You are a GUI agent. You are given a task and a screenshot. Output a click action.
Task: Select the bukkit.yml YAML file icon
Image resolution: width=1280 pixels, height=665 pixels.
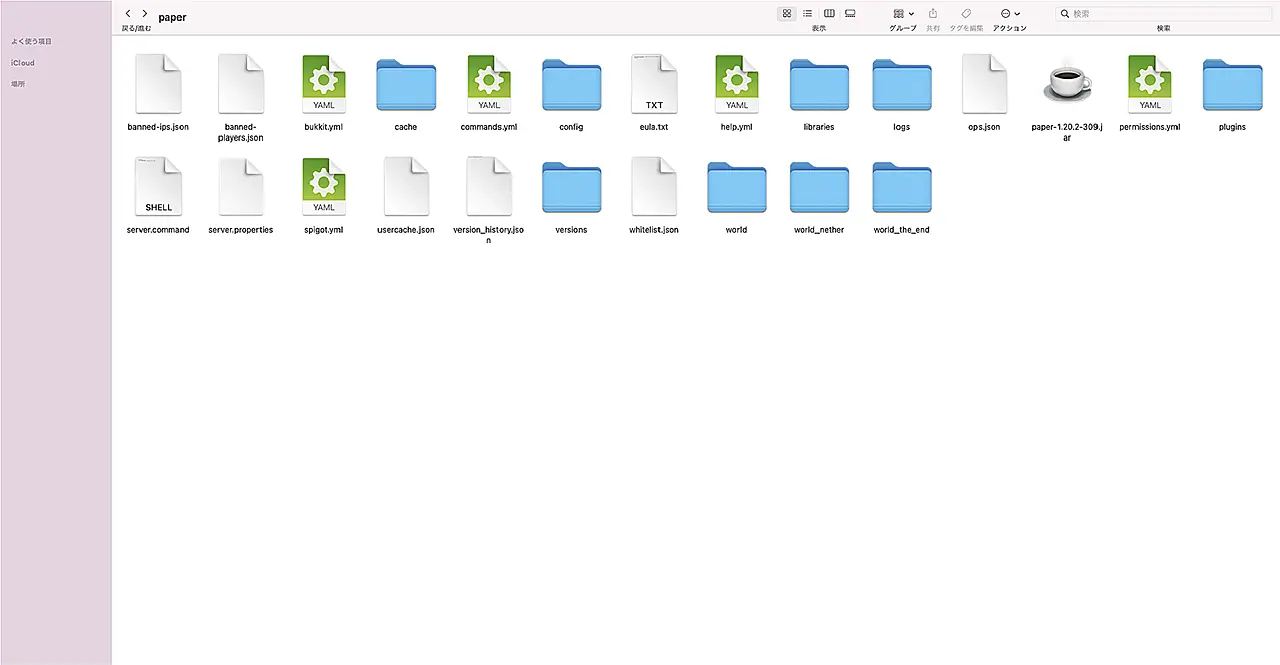click(x=323, y=84)
